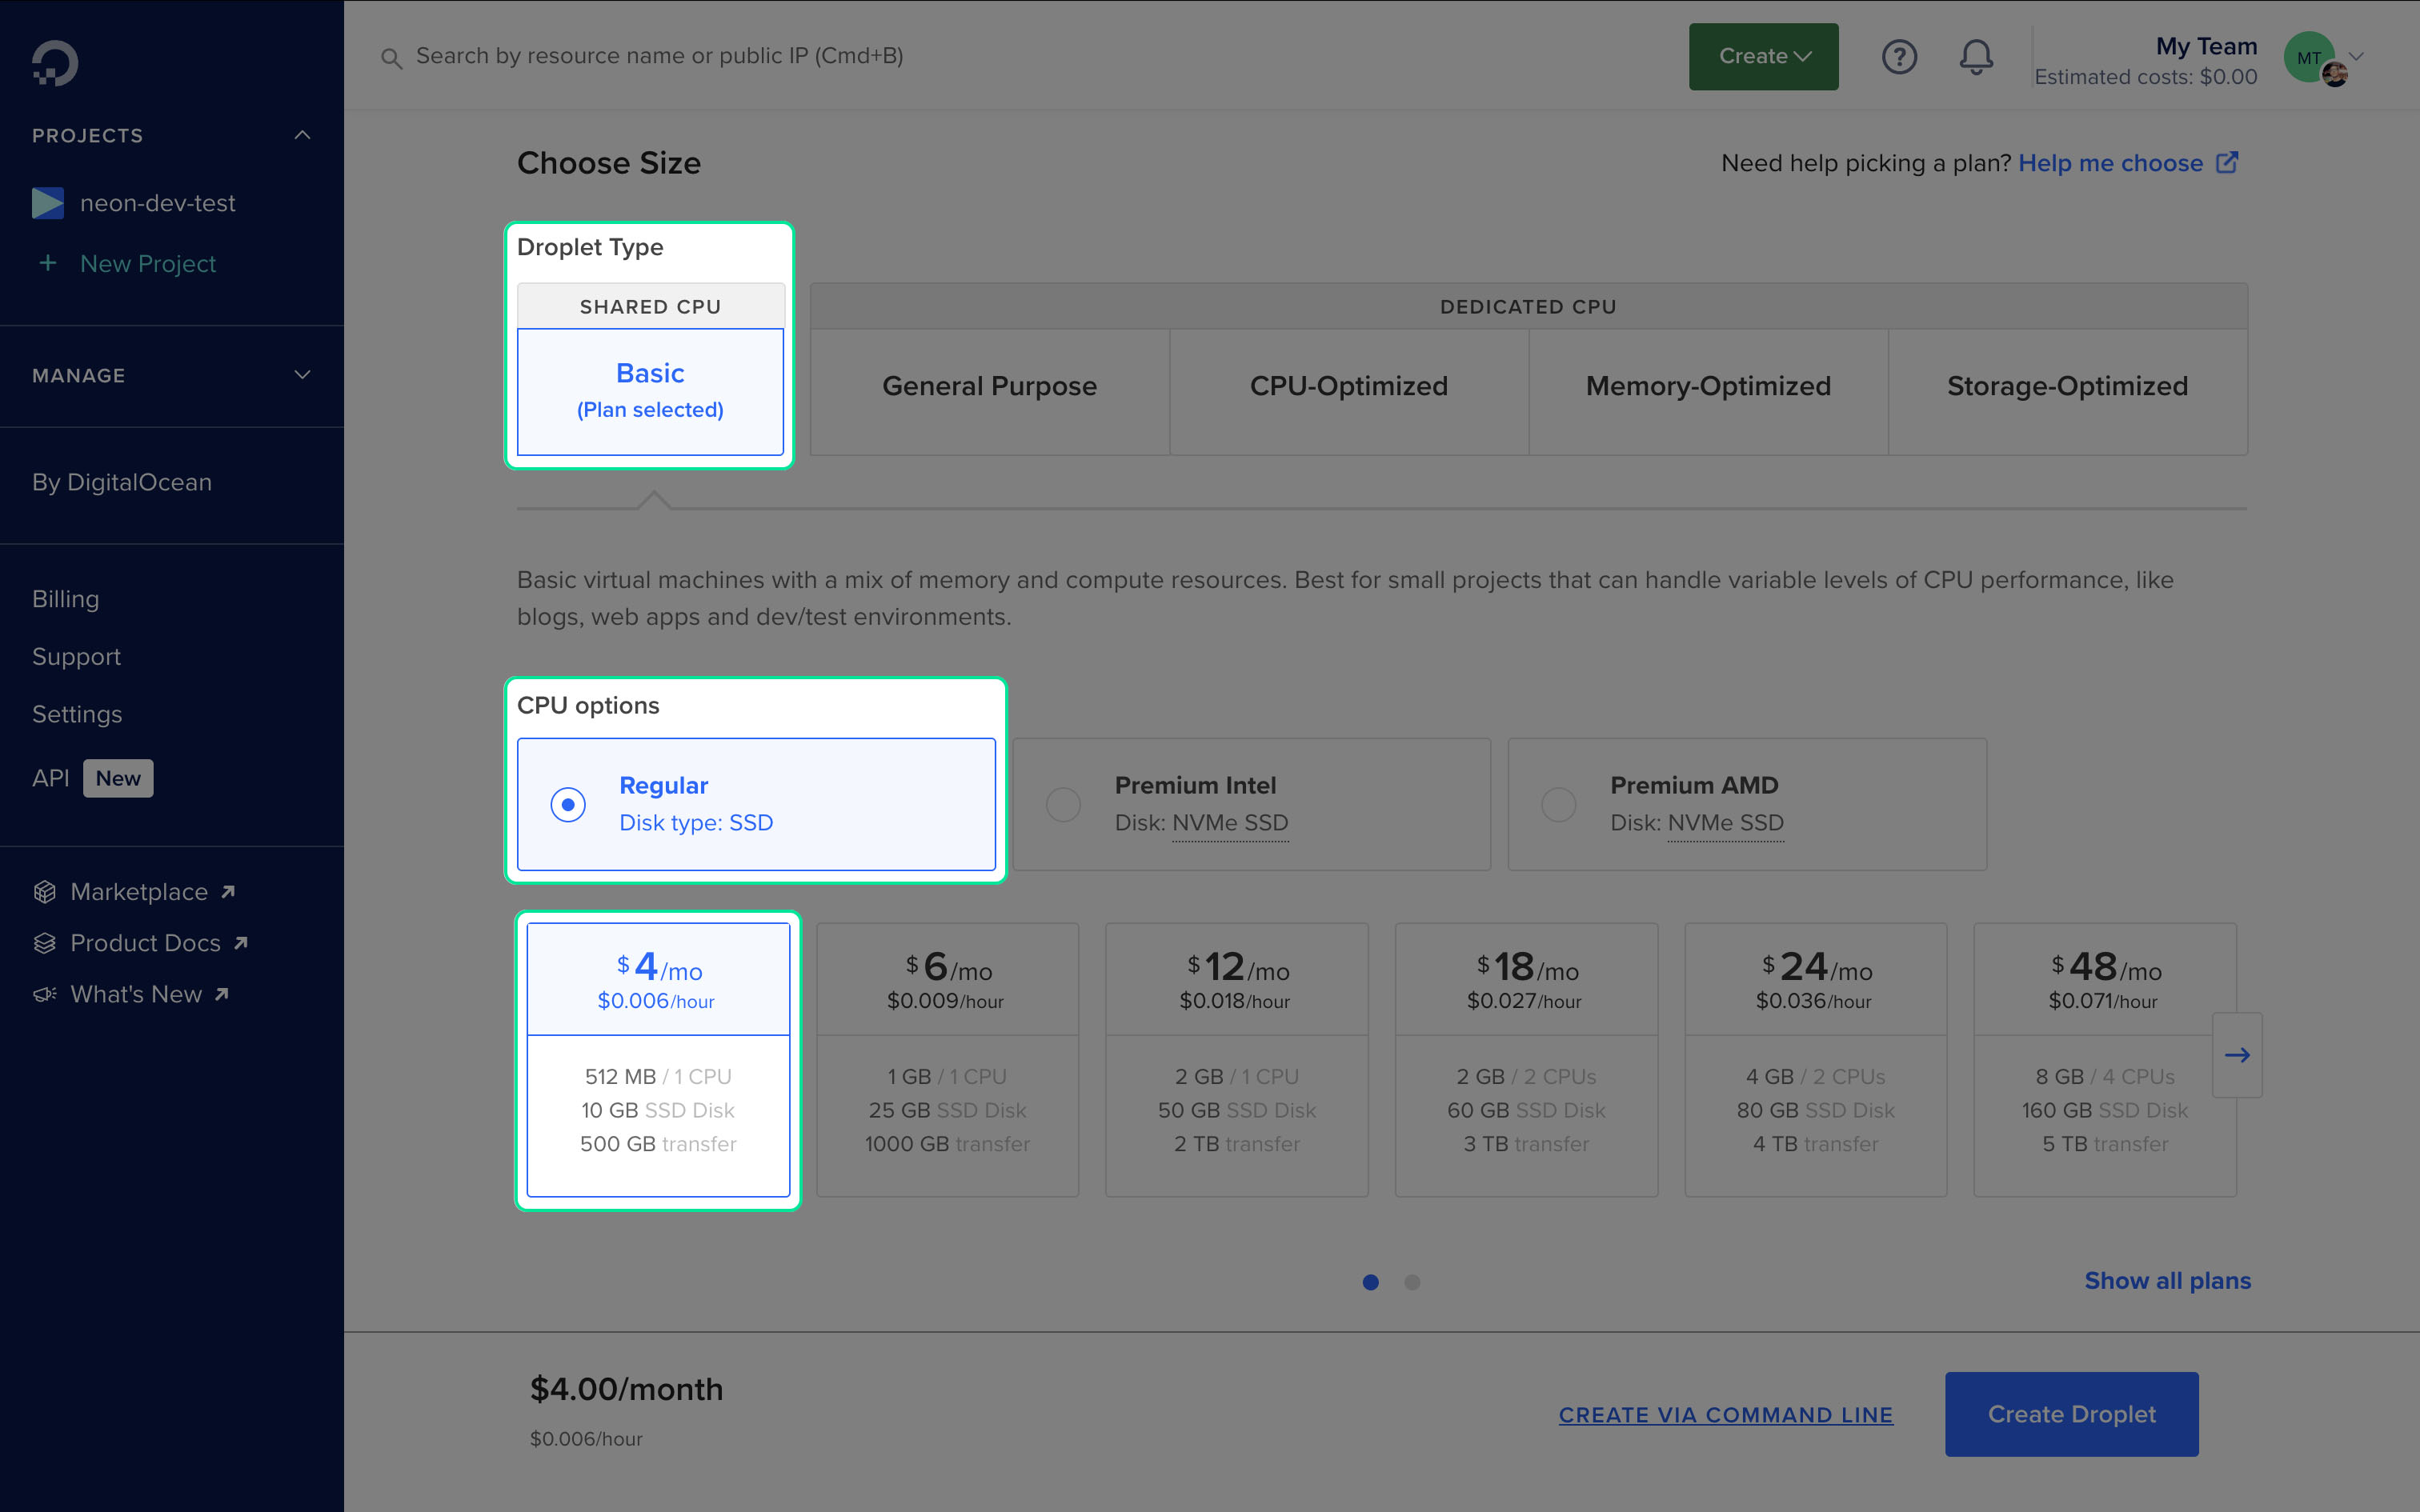2420x1512 pixels.
Task: Select the Premium Intel radio button
Action: coord(1063,804)
